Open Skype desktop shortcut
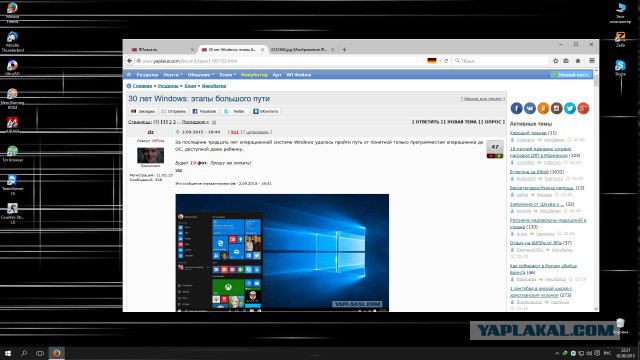 (620, 68)
